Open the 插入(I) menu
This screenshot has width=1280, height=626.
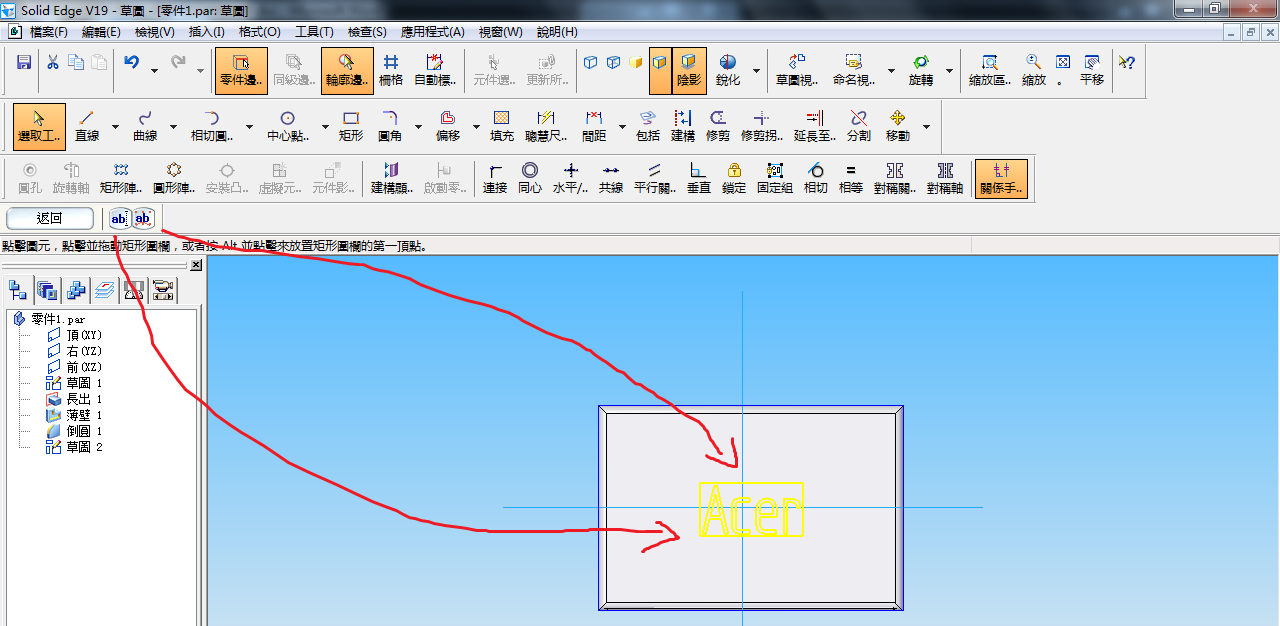pos(207,32)
